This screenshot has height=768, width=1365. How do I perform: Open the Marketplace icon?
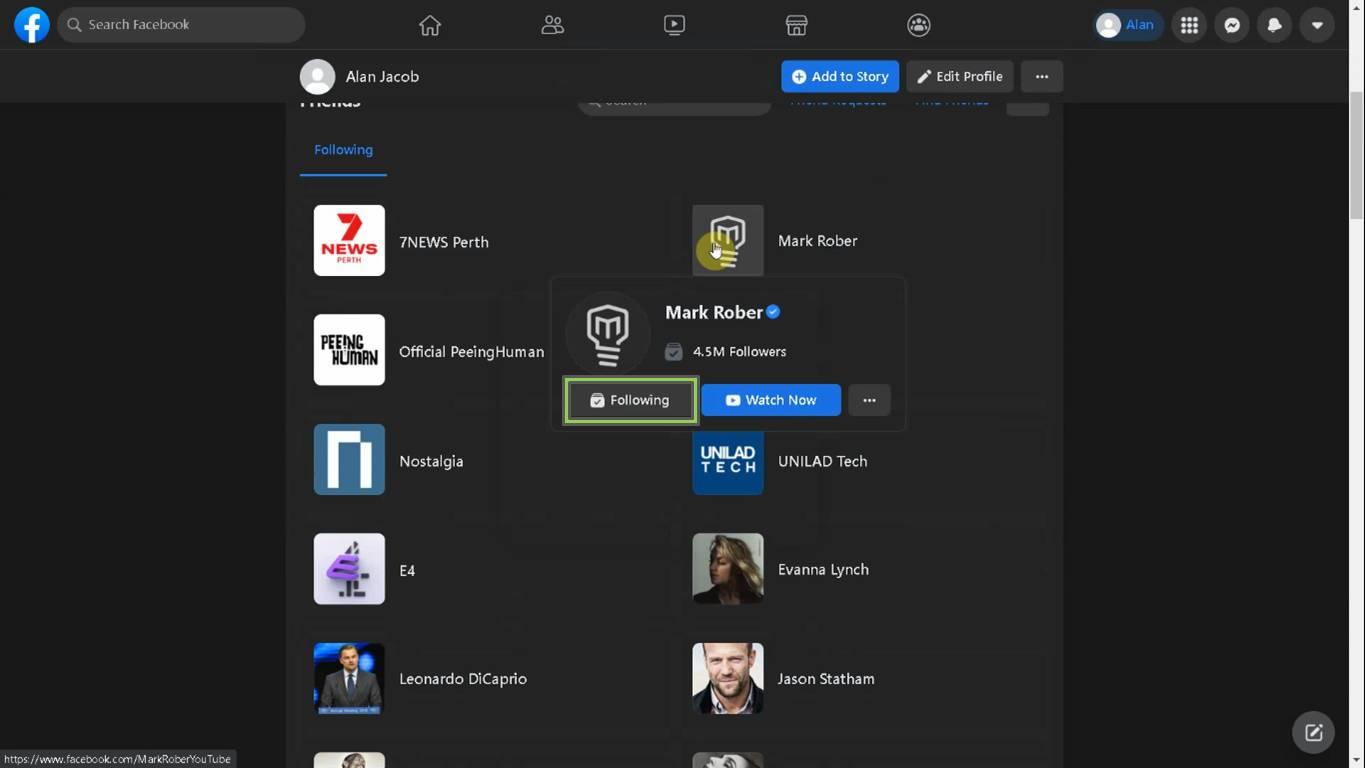coord(796,25)
